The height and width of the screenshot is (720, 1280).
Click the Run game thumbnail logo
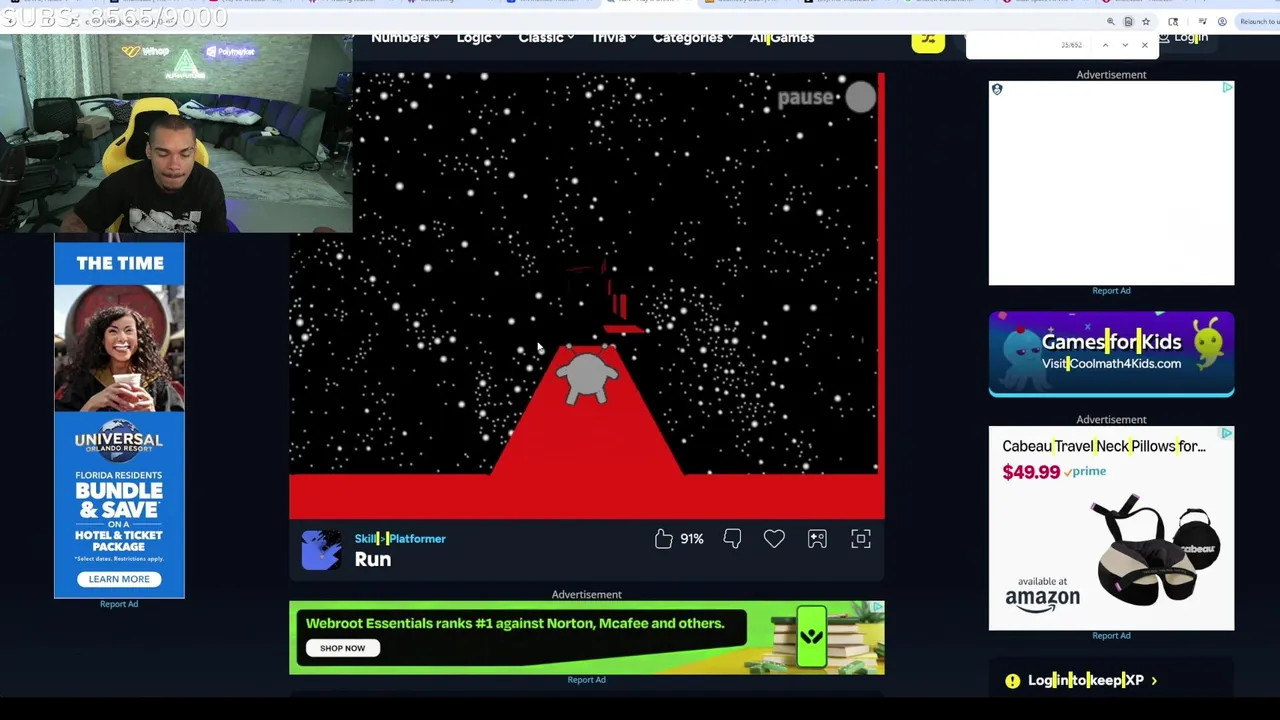click(x=322, y=550)
